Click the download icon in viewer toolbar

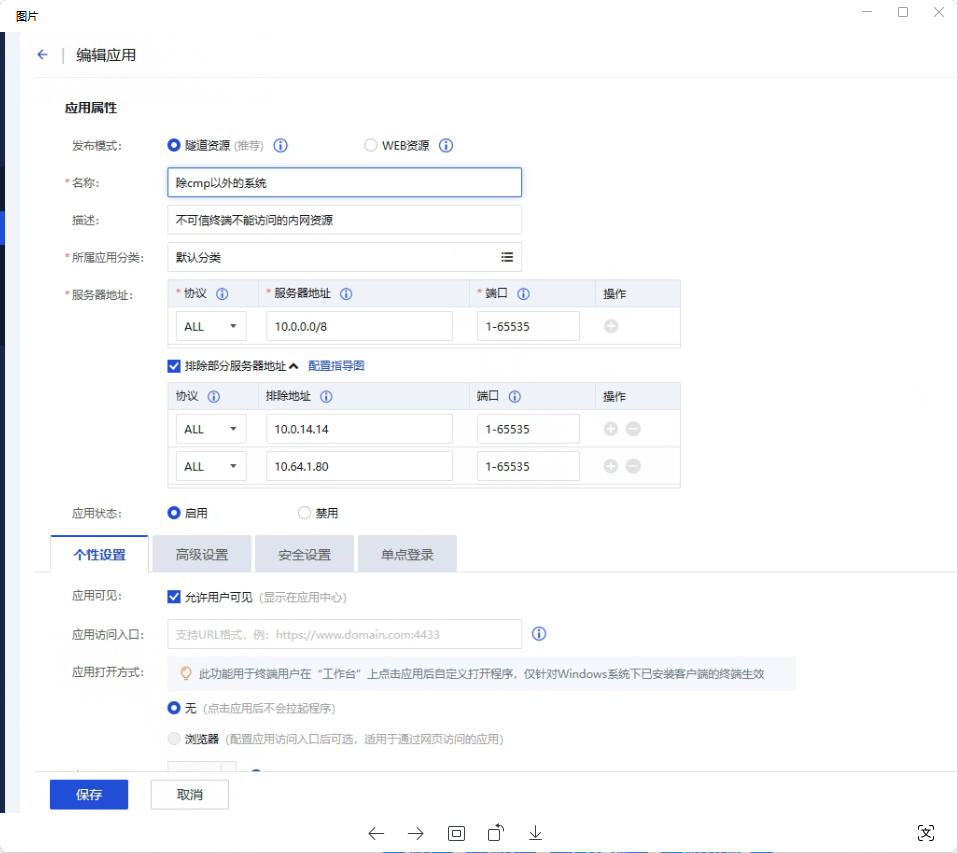pos(535,833)
